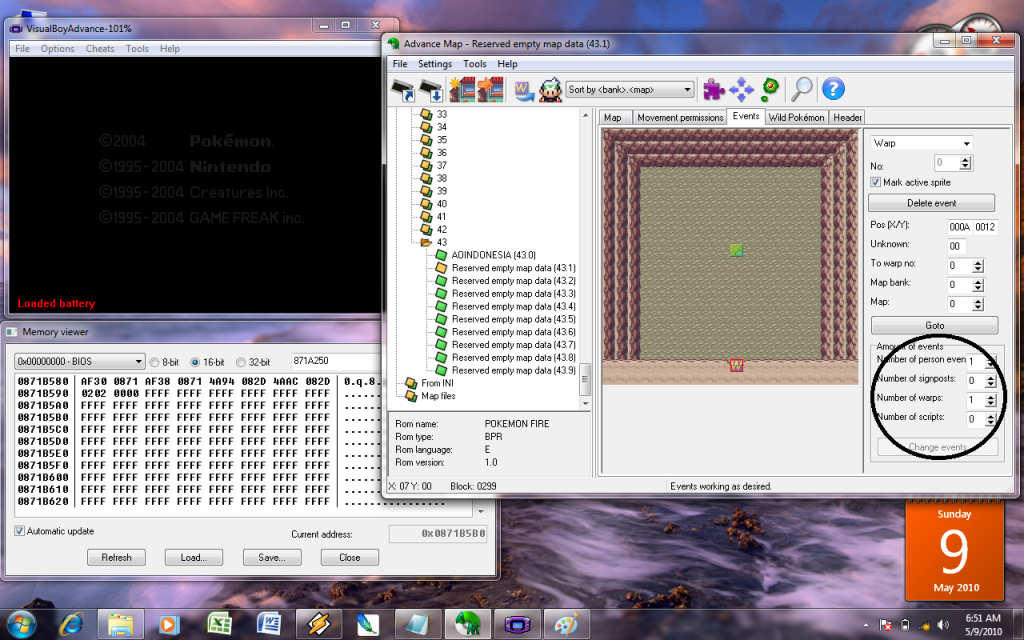Click the Delete event button

(x=931, y=203)
